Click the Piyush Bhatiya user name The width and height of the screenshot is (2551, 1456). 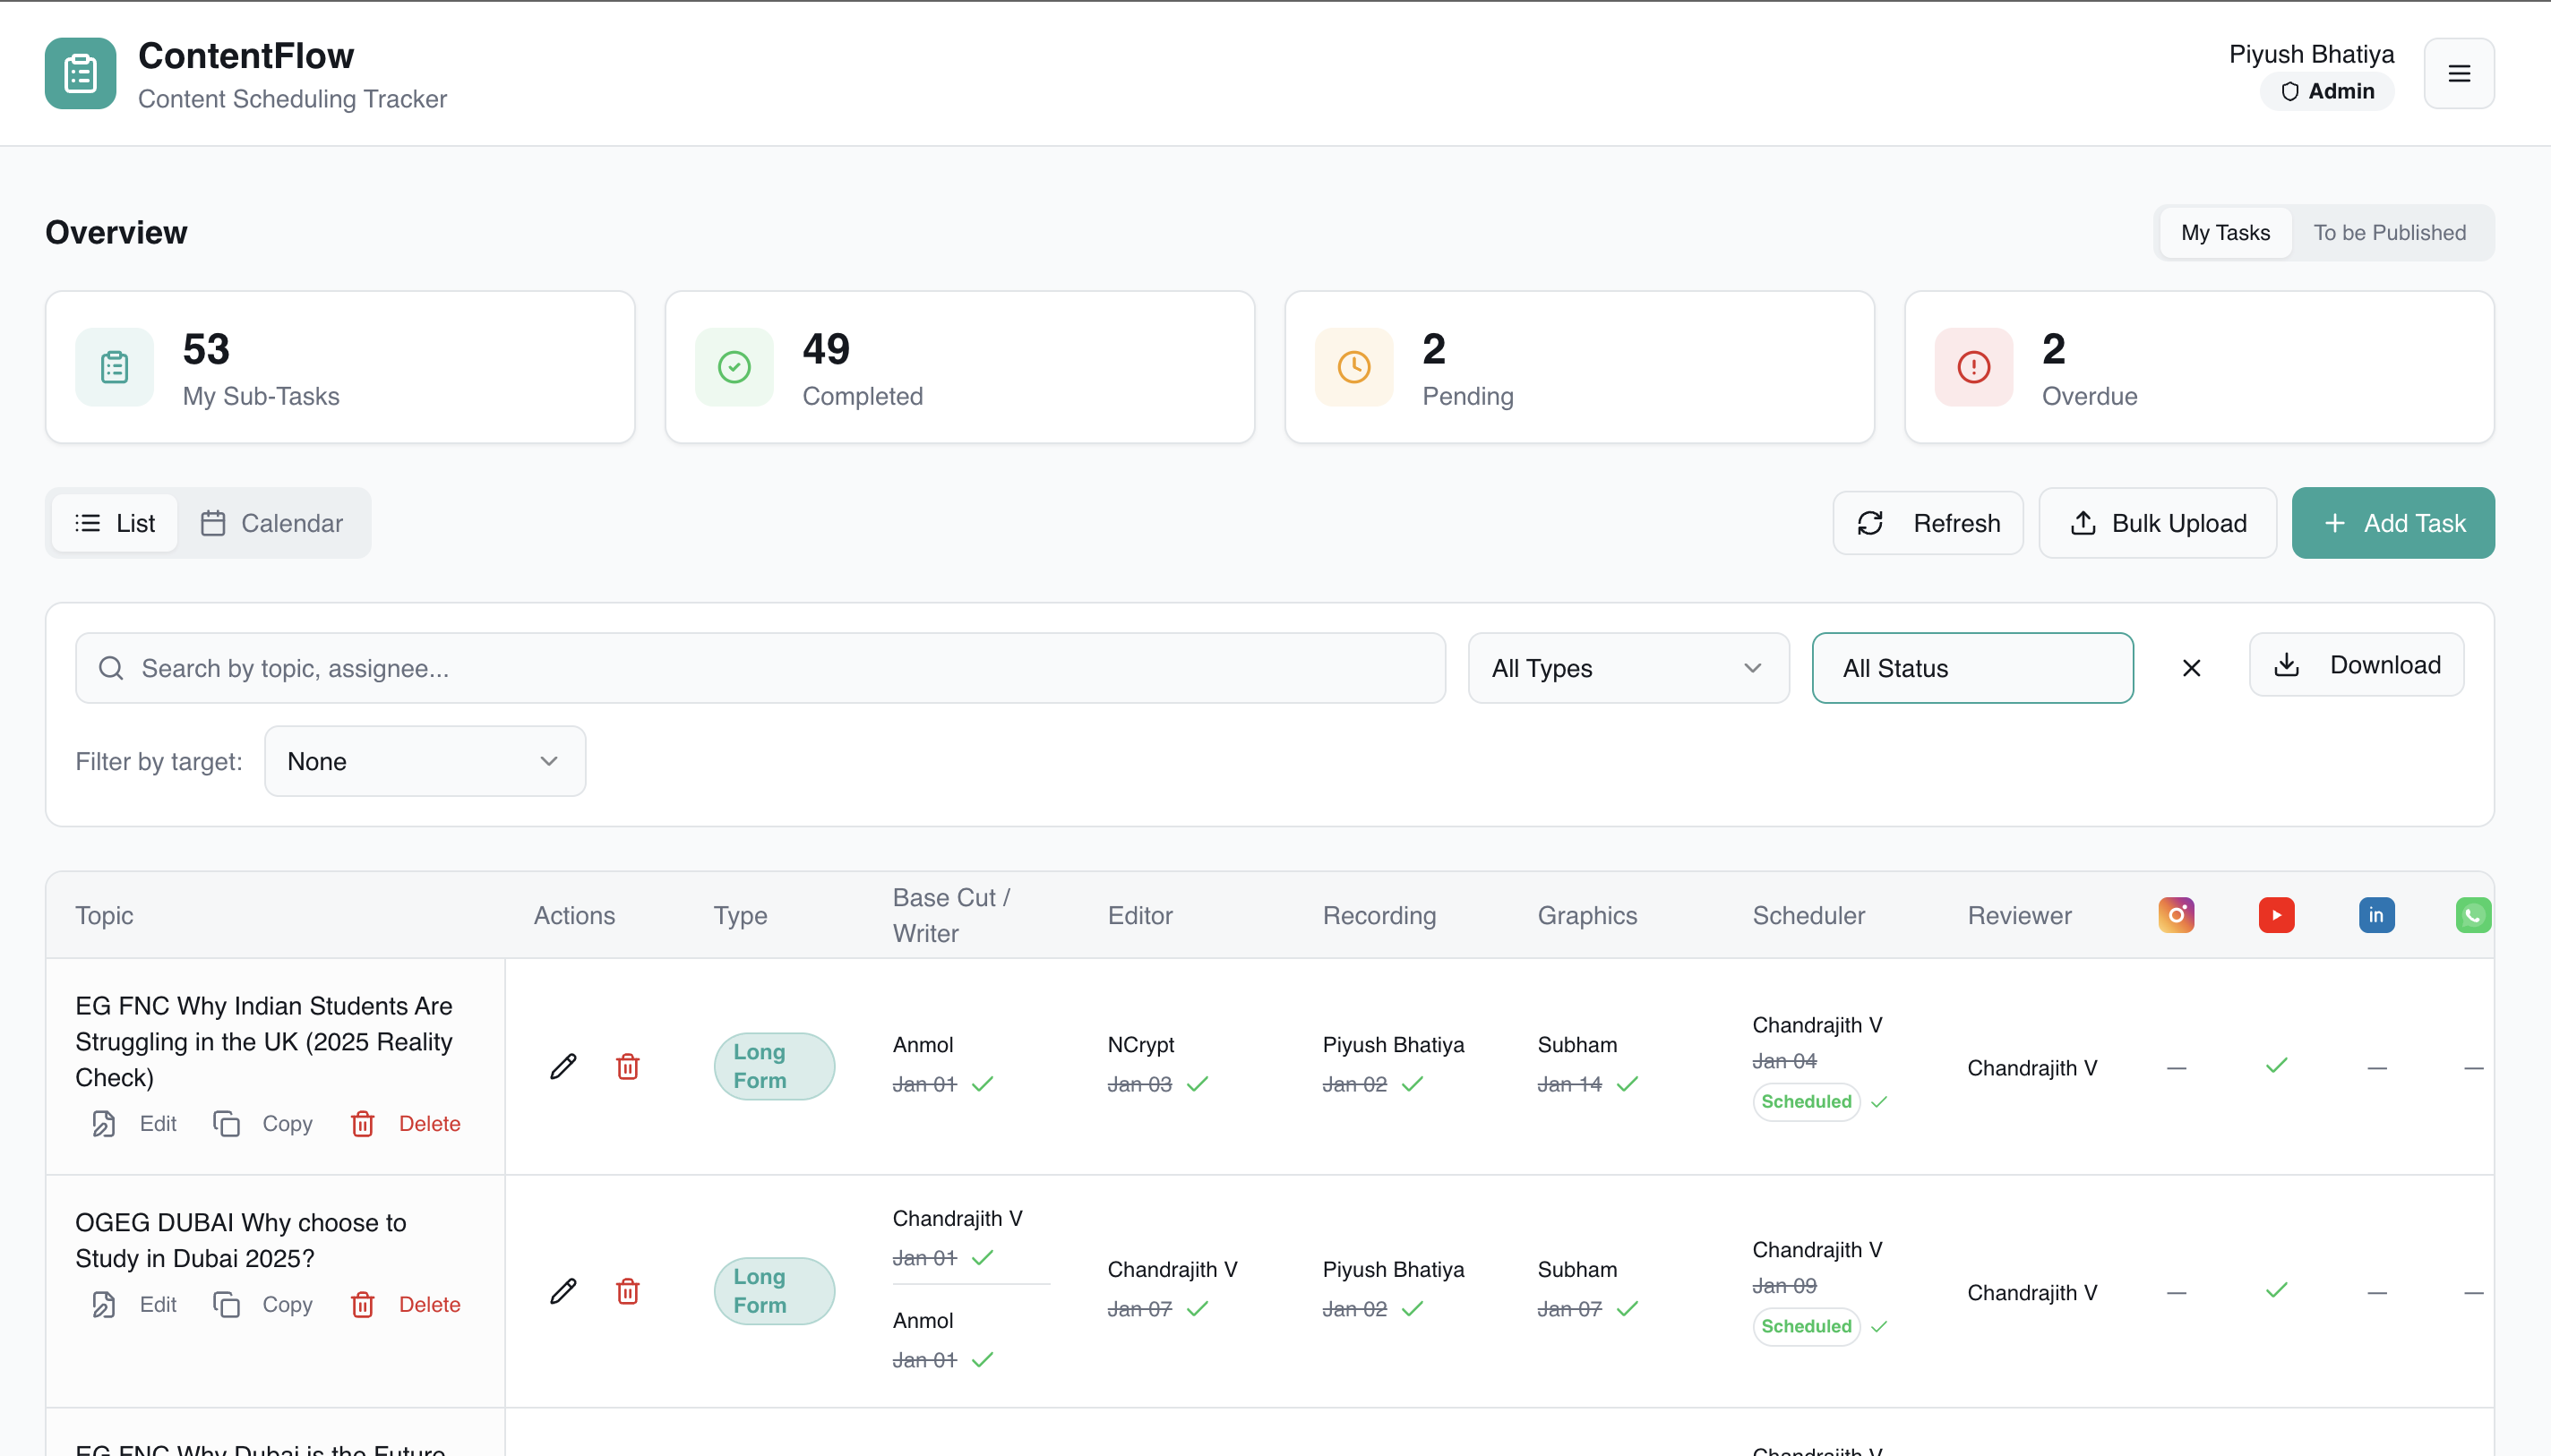[2311, 54]
